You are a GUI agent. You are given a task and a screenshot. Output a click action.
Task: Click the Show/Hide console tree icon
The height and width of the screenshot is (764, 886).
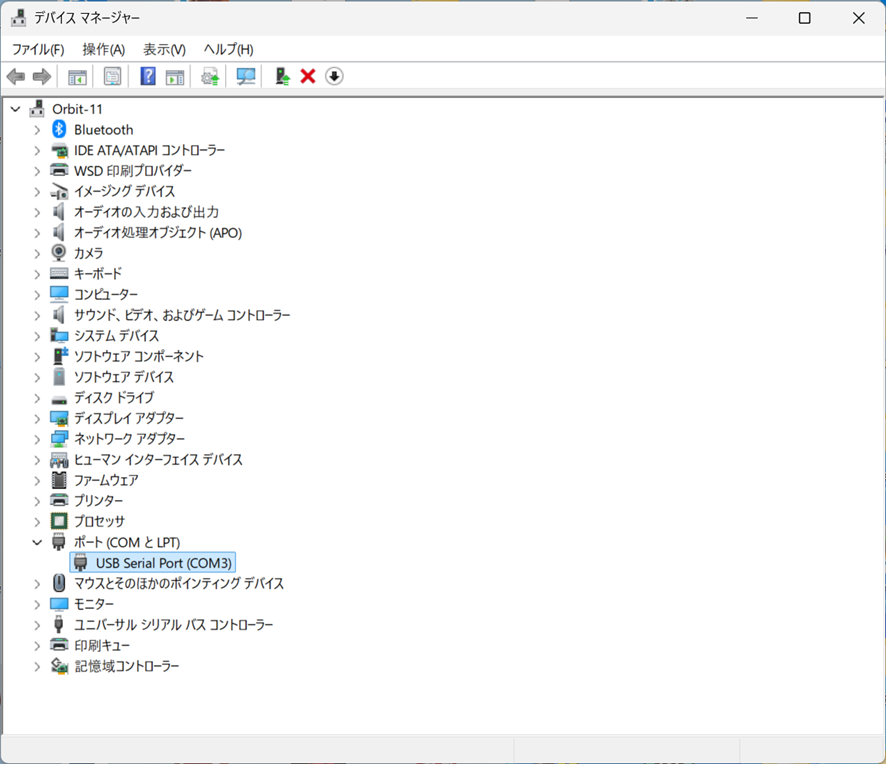coord(77,77)
